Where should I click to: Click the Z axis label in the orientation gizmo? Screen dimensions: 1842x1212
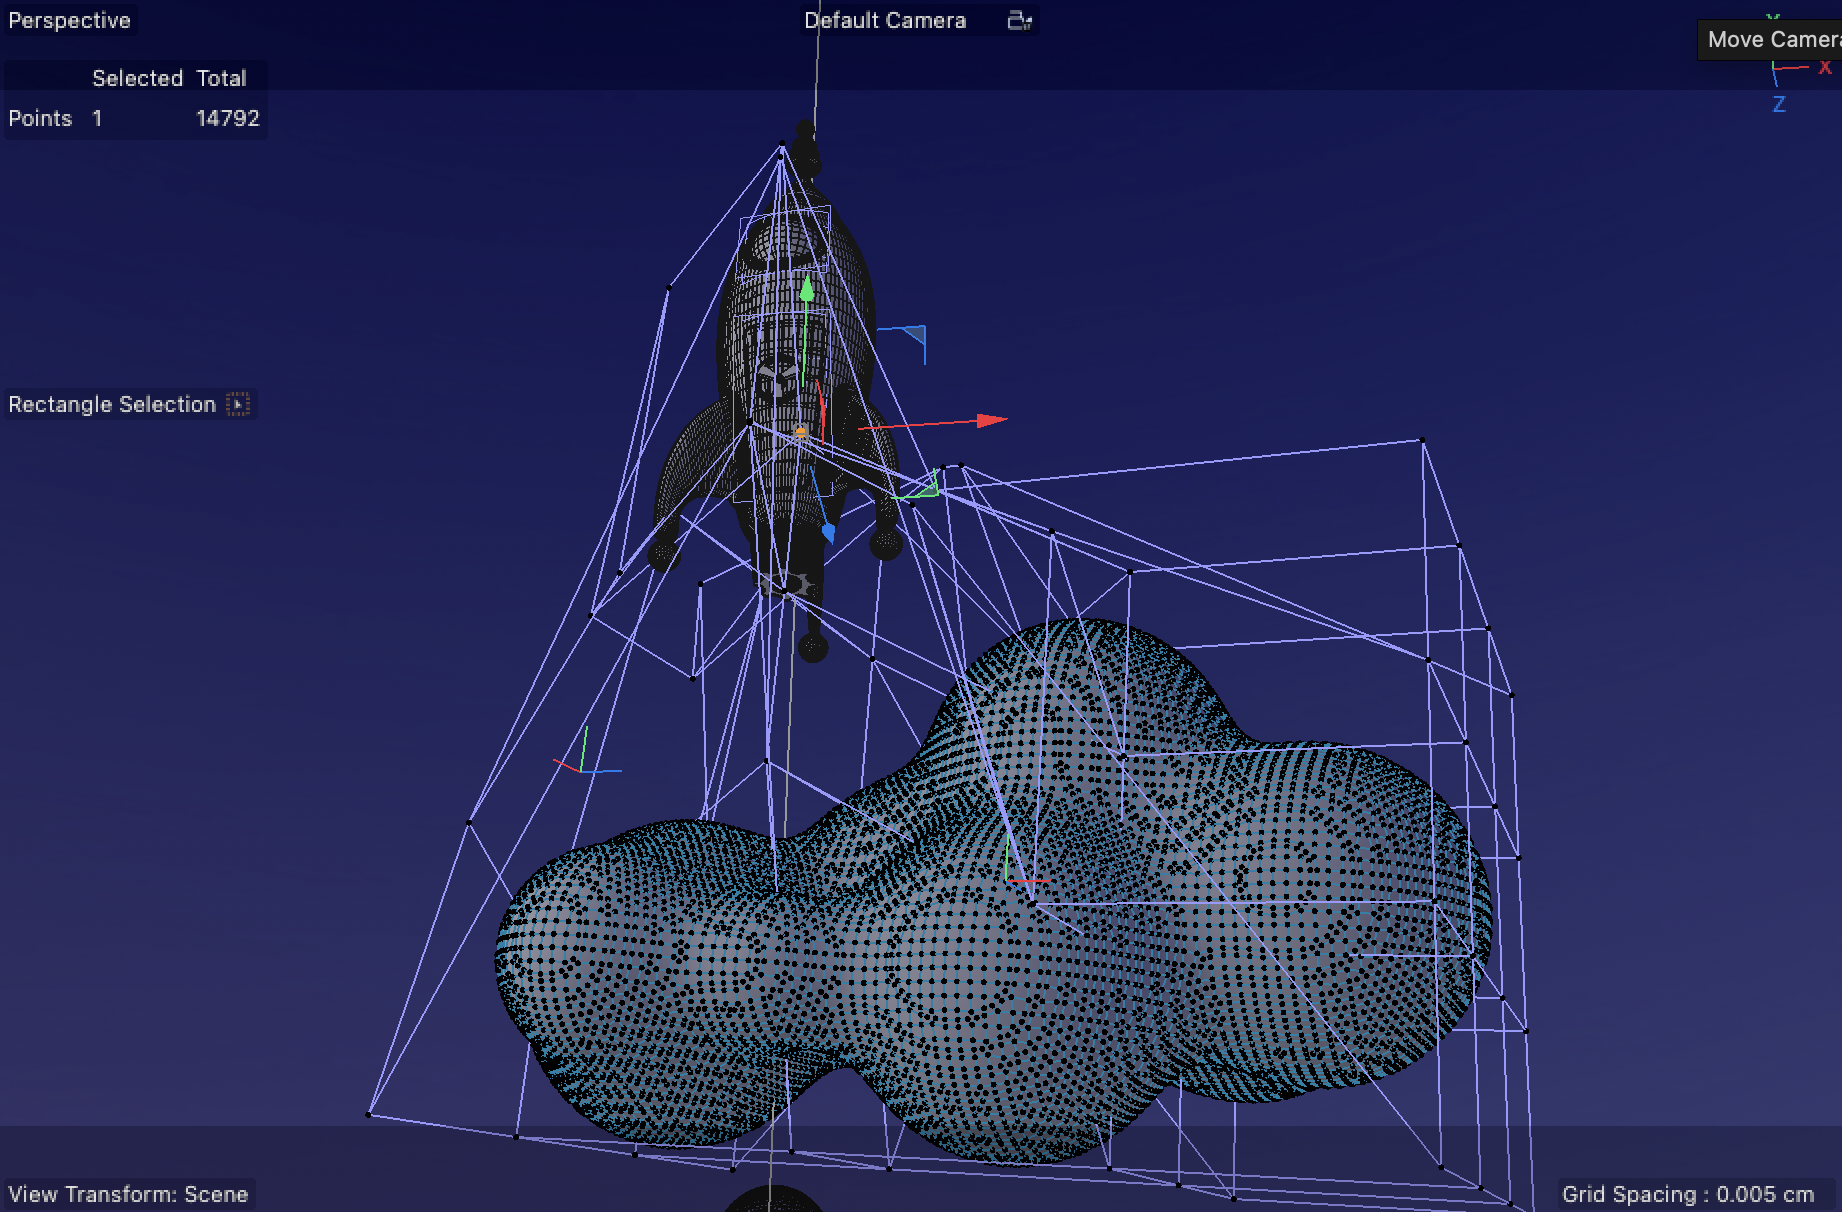1779,104
